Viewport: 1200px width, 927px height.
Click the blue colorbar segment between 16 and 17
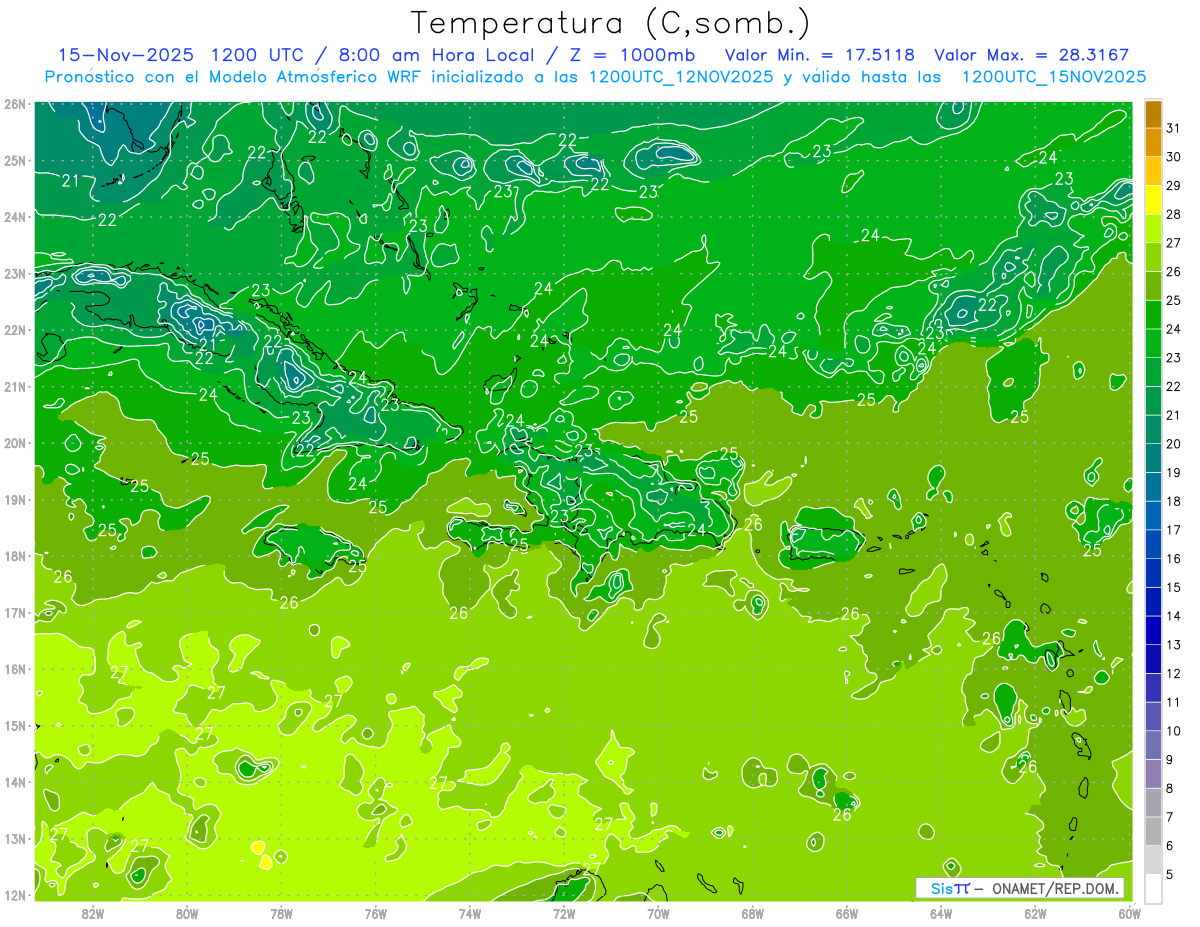1153,544
